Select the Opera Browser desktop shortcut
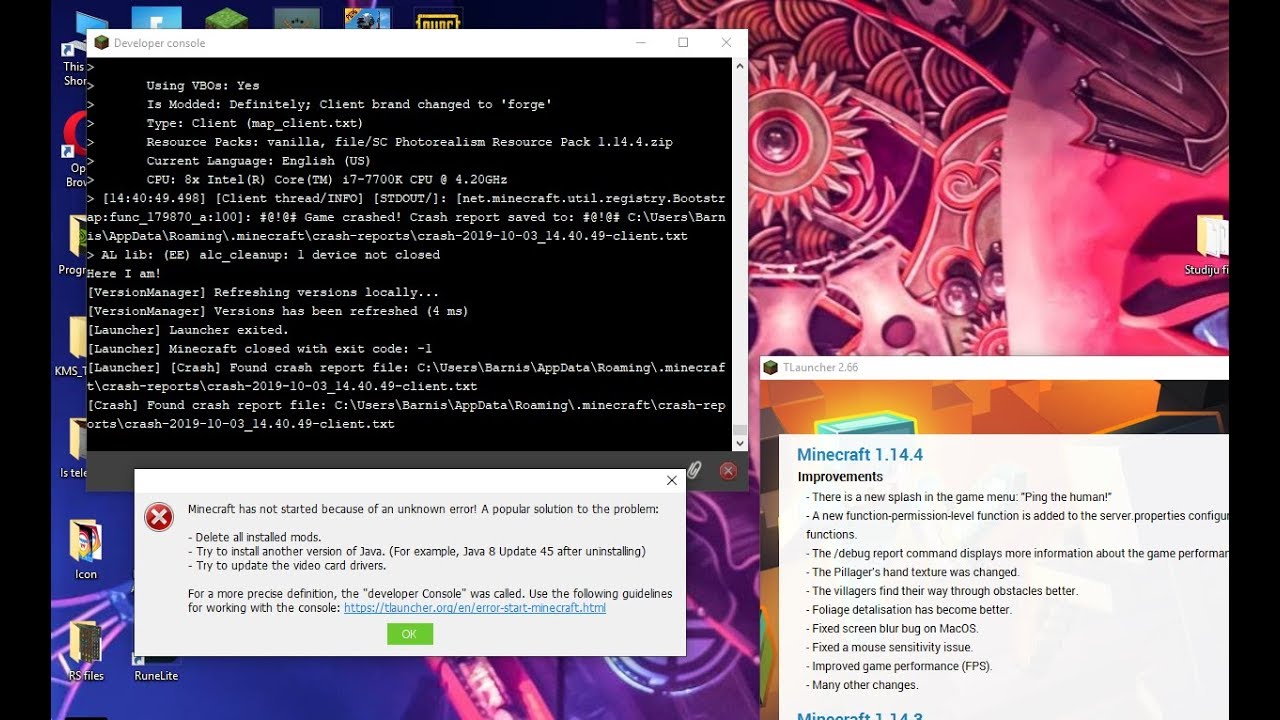The height and width of the screenshot is (720, 1280). point(76,148)
